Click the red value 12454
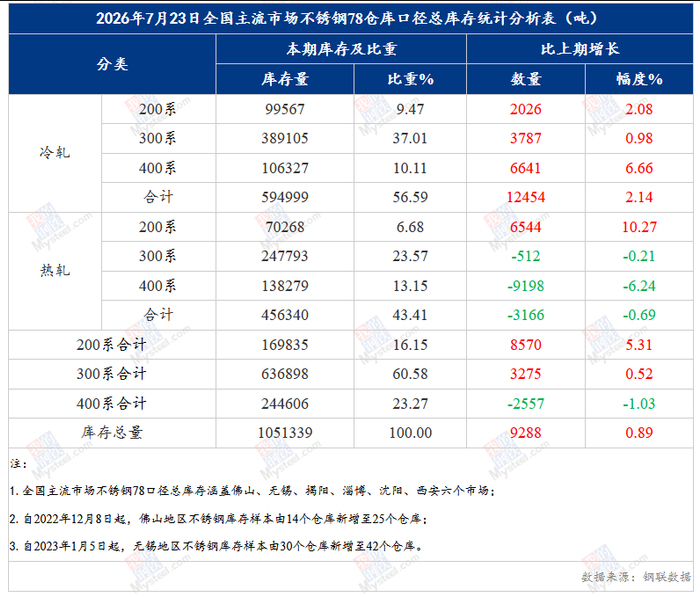 (526, 197)
